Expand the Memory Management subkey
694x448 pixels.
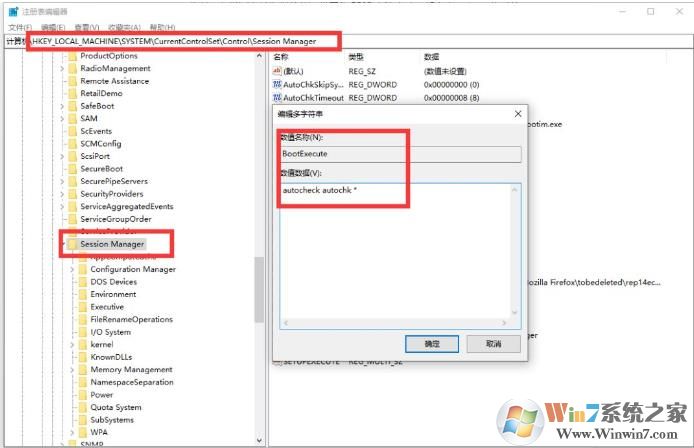(x=72, y=370)
